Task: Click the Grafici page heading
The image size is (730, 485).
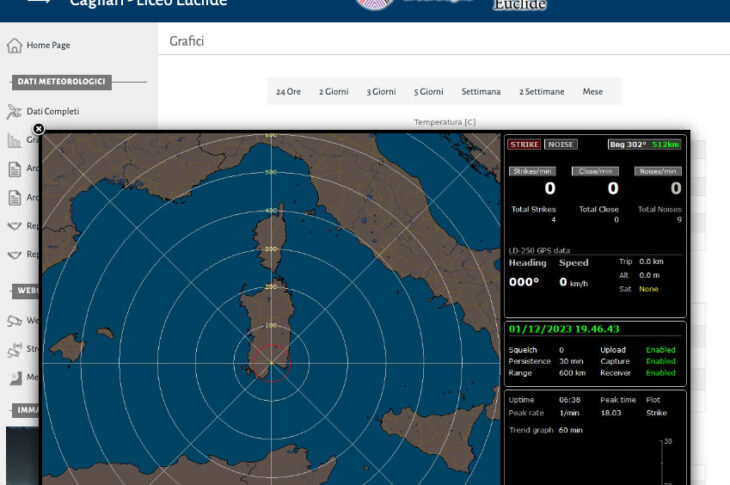Action: point(186,41)
